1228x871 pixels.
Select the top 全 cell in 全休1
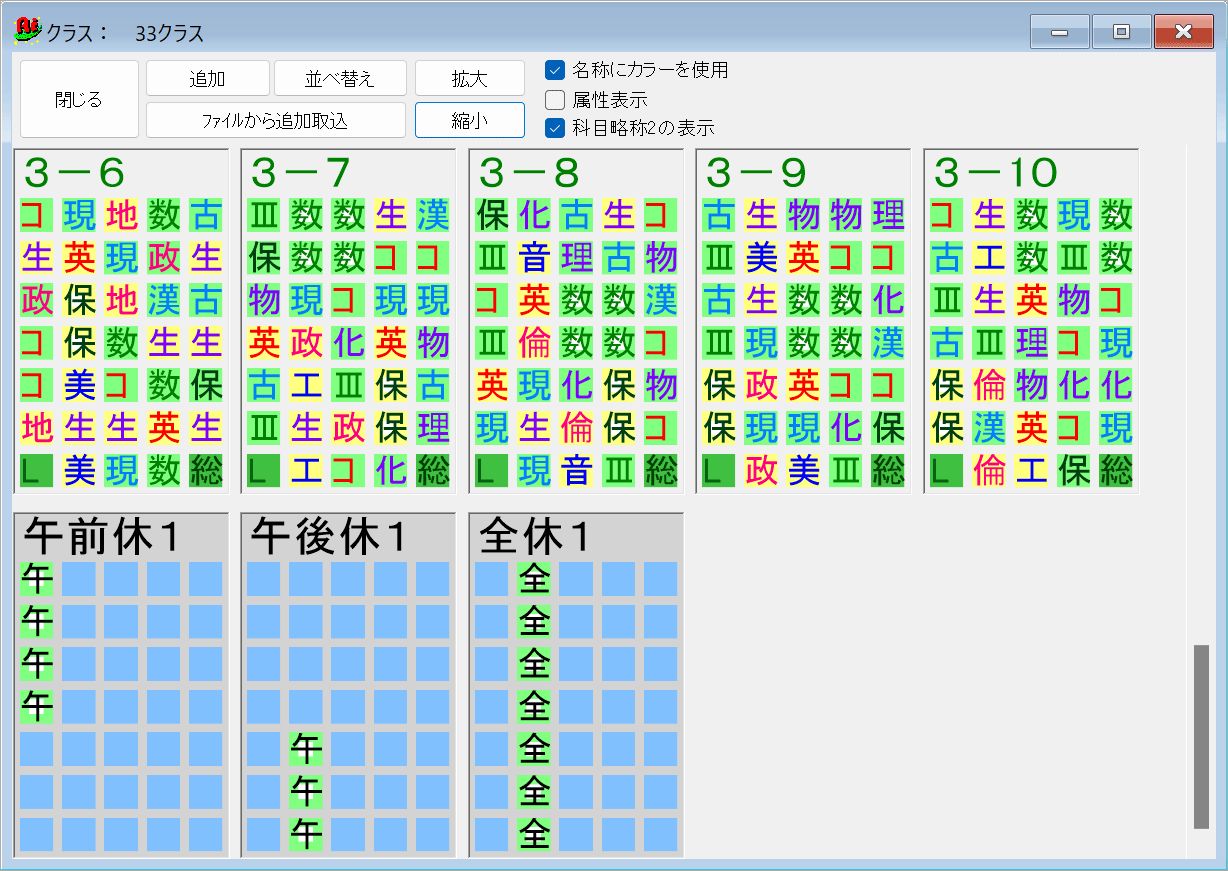point(535,577)
